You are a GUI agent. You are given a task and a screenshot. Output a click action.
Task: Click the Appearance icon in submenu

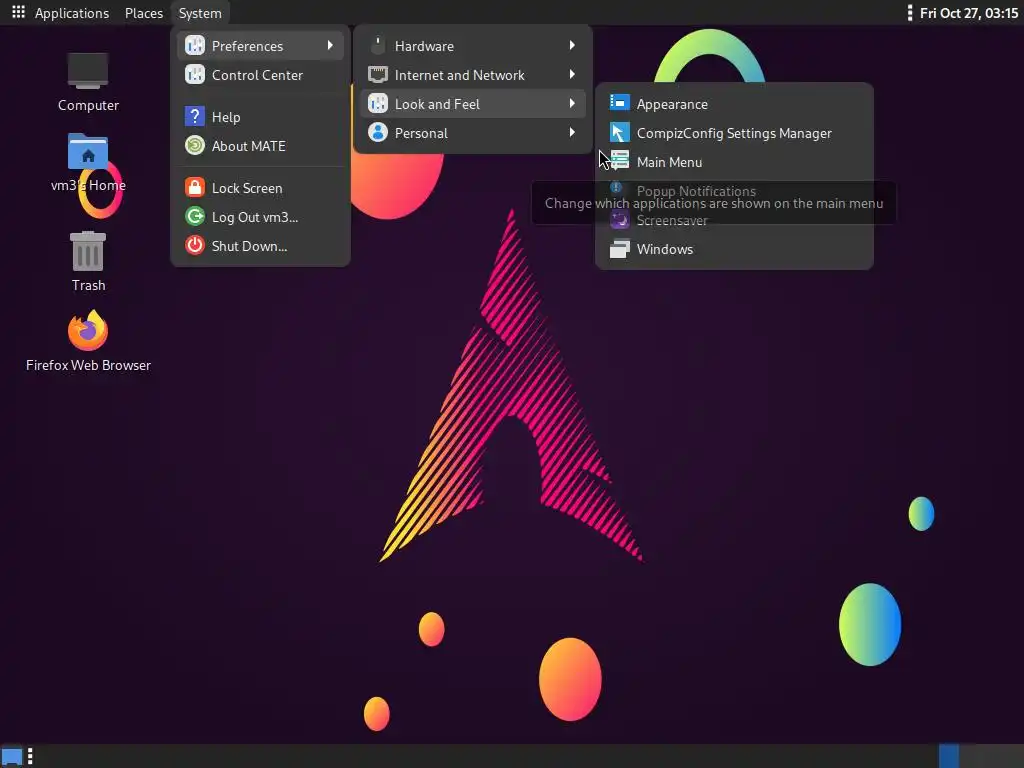point(619,103)
